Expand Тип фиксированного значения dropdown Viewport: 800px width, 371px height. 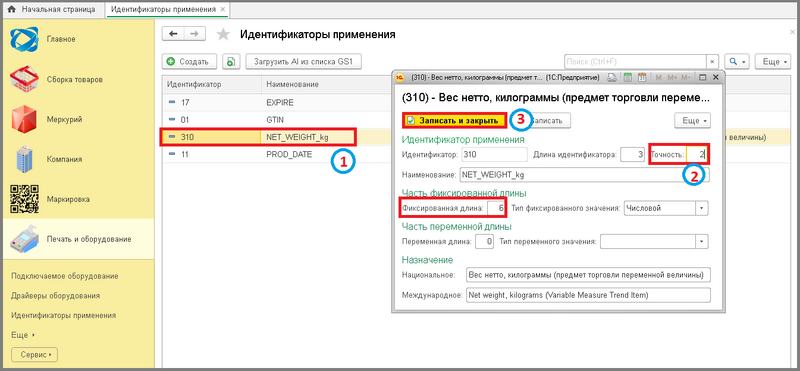coord(701,208)
